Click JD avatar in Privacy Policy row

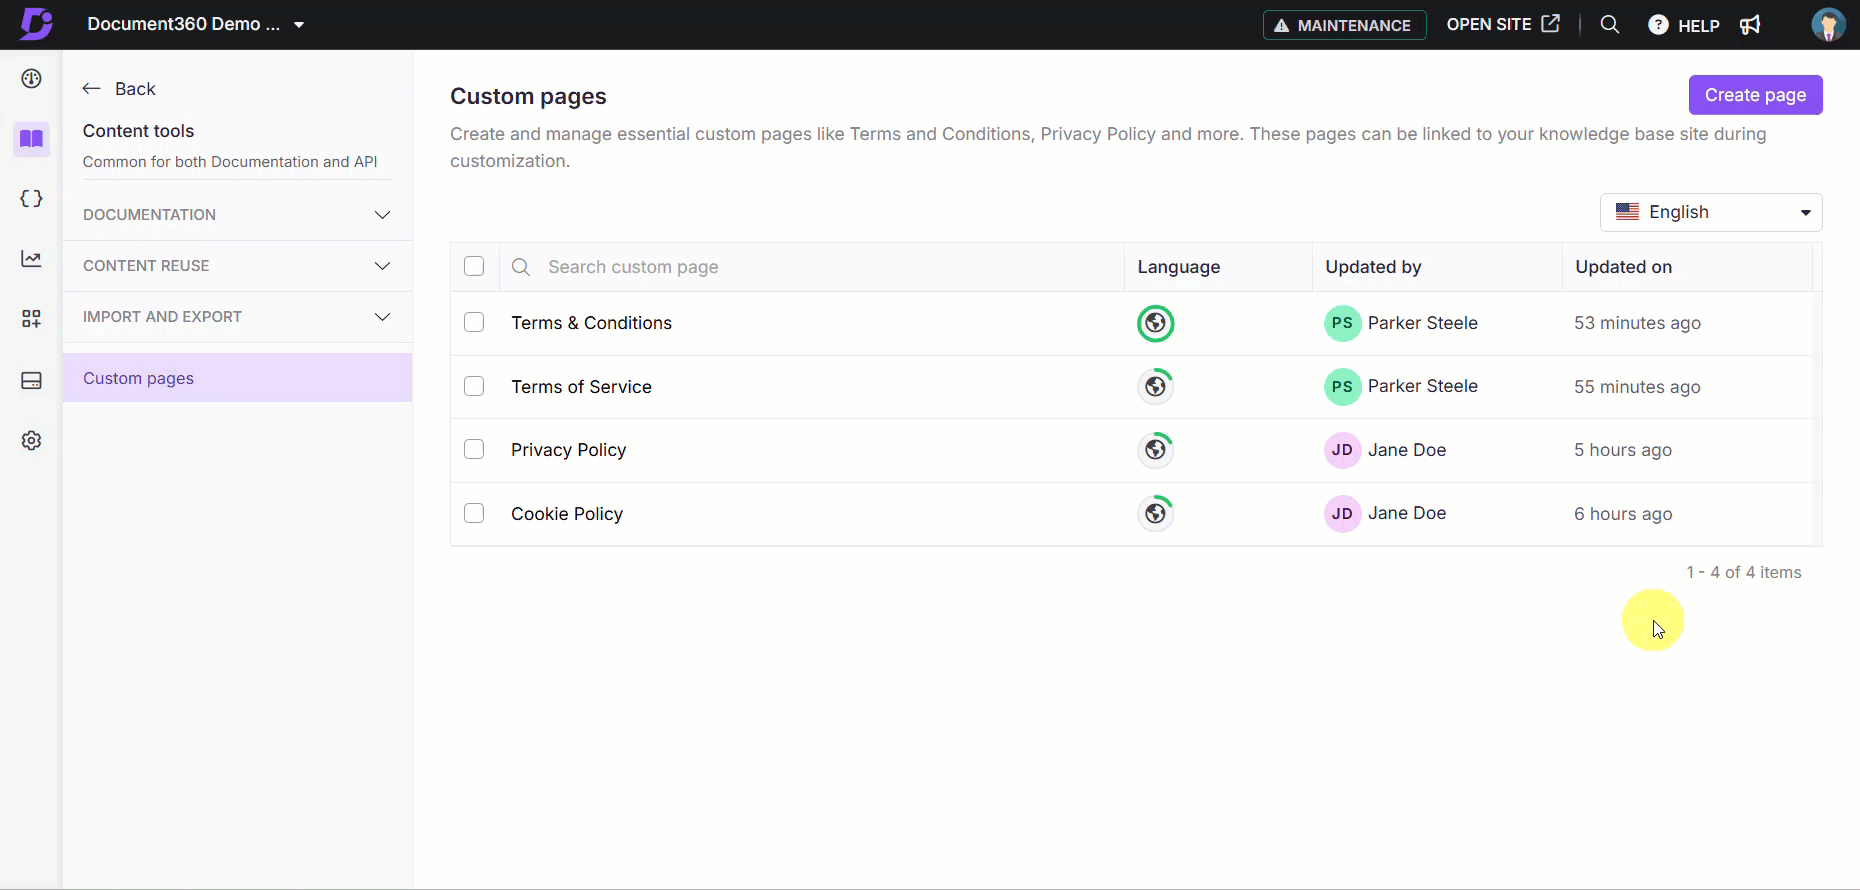[x=1343, y=450]
